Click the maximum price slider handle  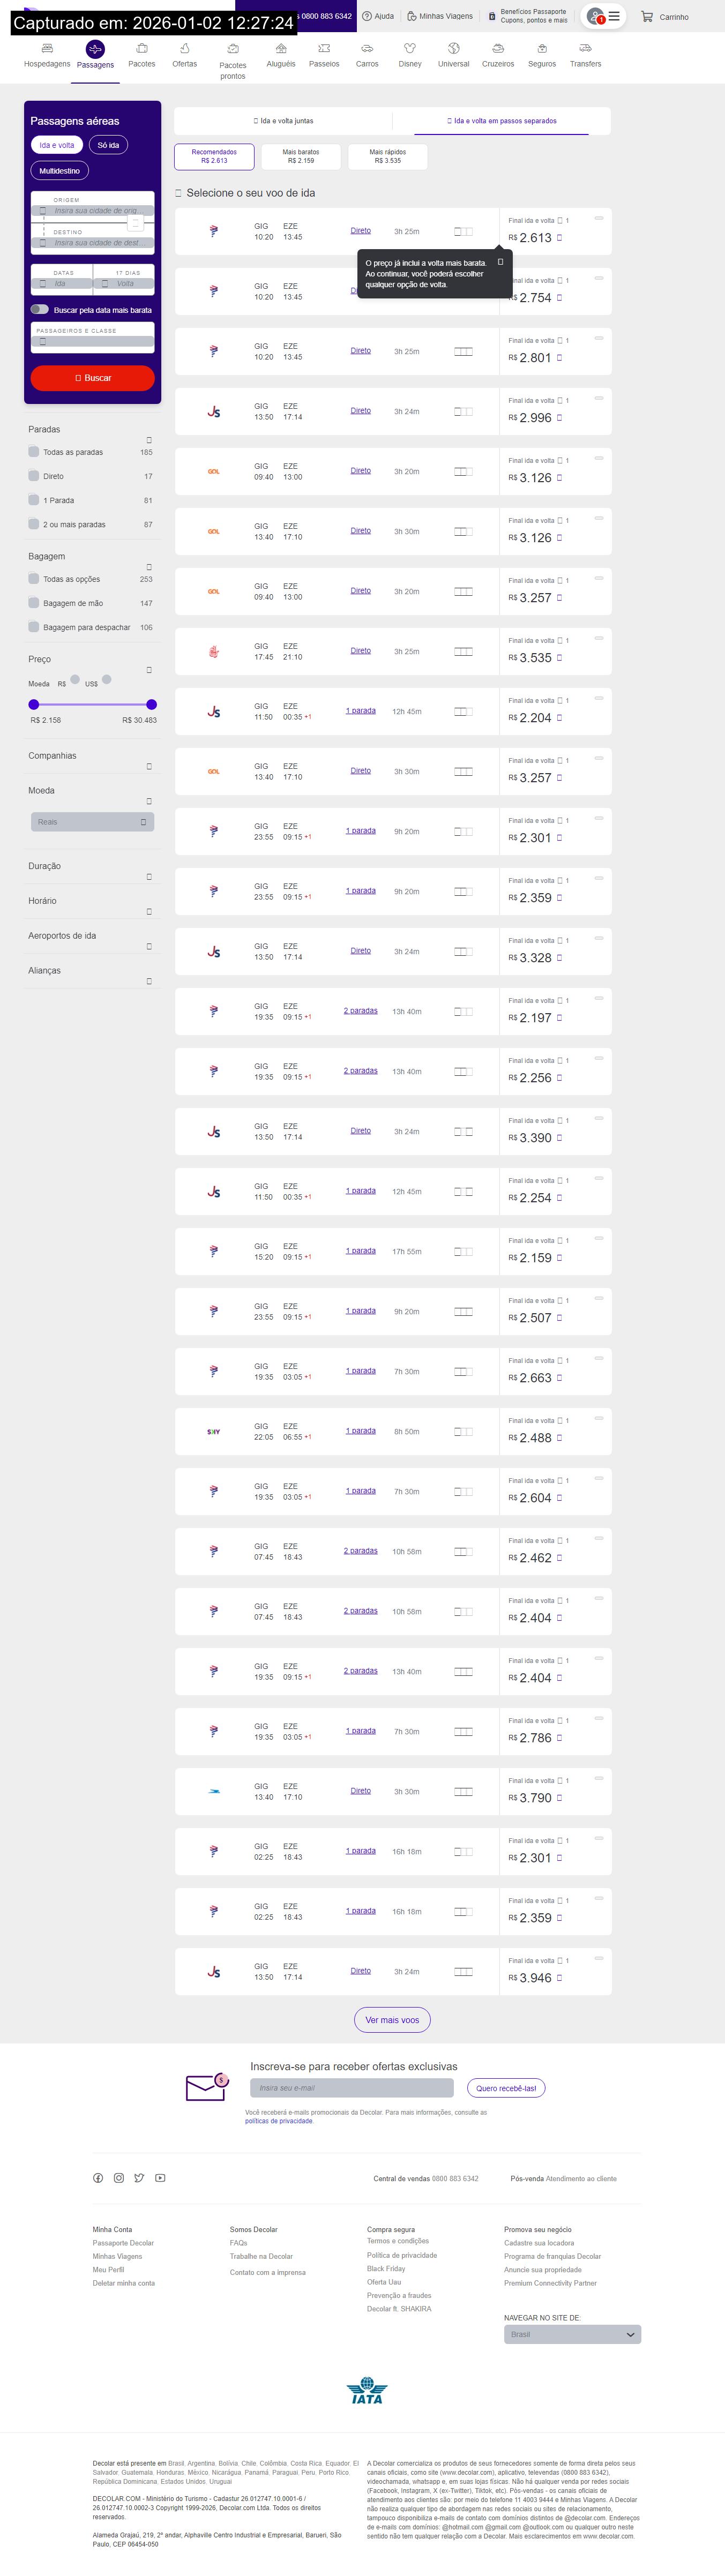(151, 704)
